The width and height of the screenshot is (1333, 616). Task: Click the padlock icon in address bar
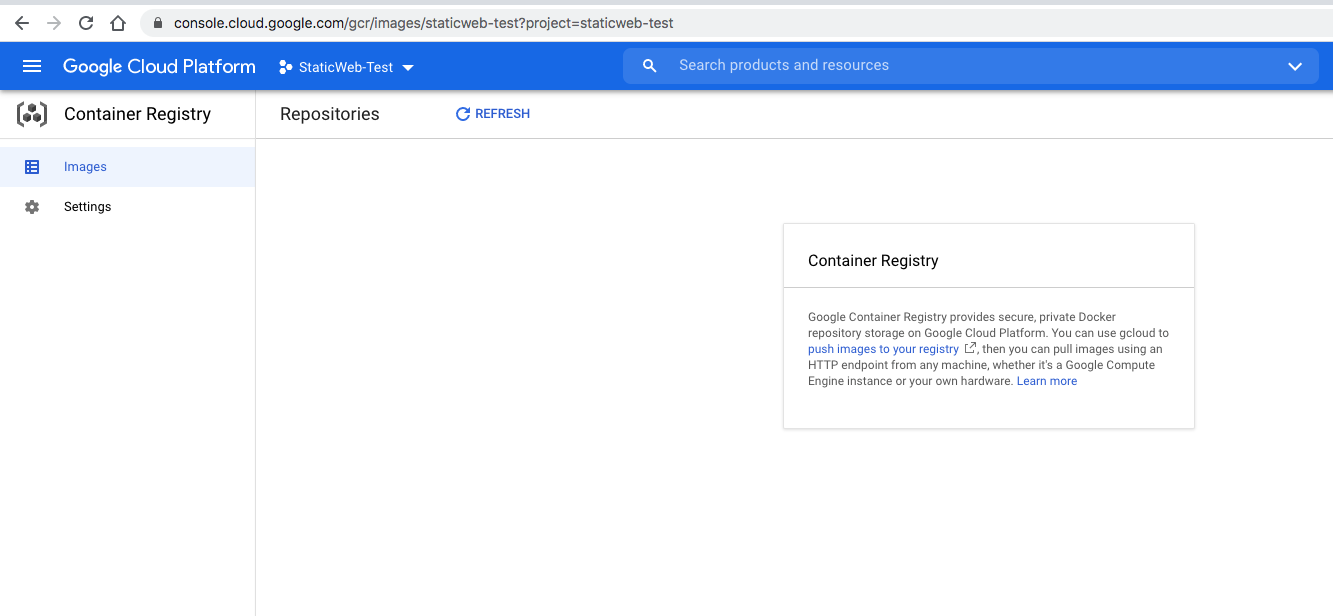(x=156, y=22)
